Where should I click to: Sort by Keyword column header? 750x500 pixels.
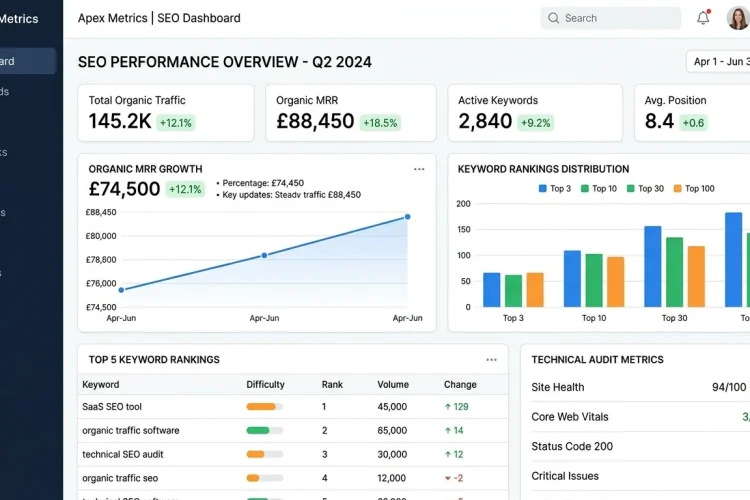click(101, 385)
